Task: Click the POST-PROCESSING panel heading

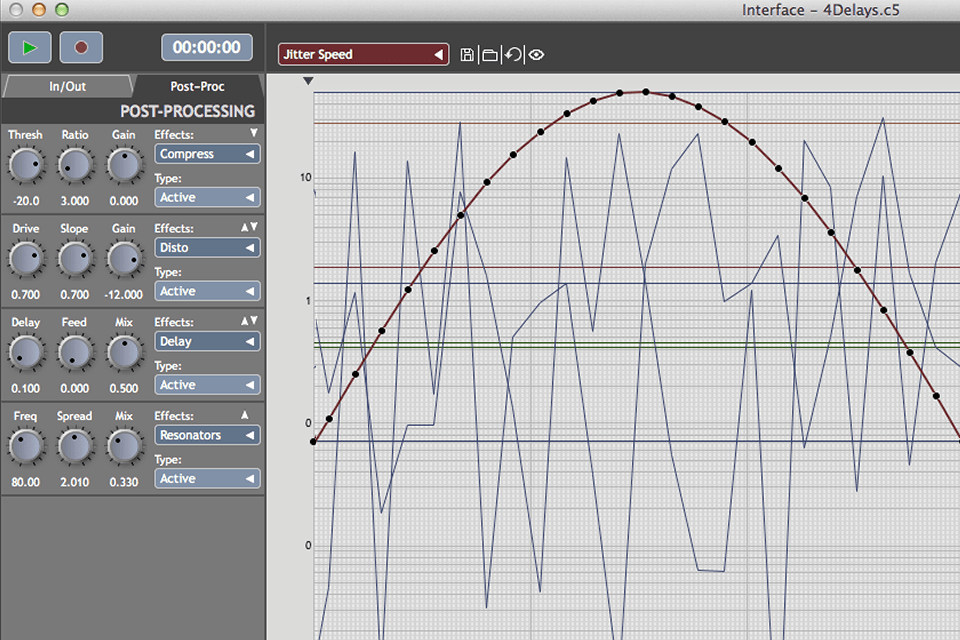Action: 187,111
